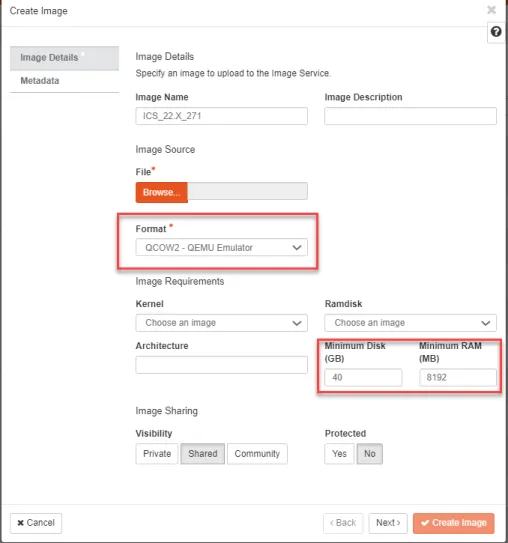
Task: Click the Minimum Disk (GB) field
Action: [x=363, y=377]
